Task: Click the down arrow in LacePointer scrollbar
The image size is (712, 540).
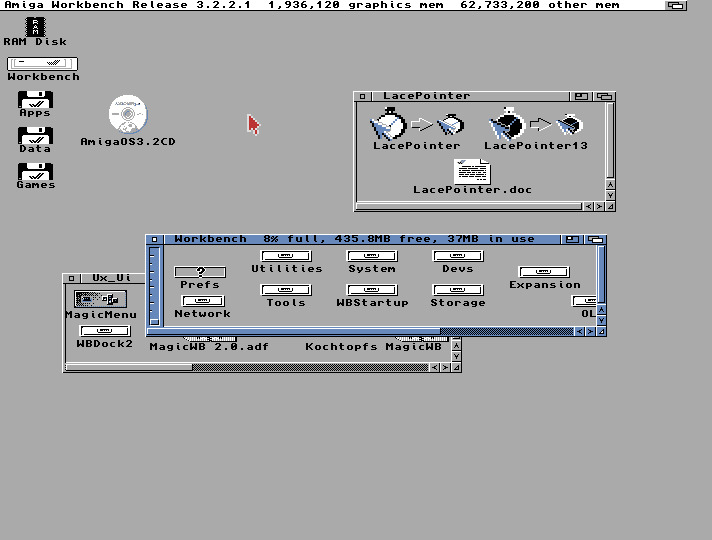Action: click(x=610, y=195)
